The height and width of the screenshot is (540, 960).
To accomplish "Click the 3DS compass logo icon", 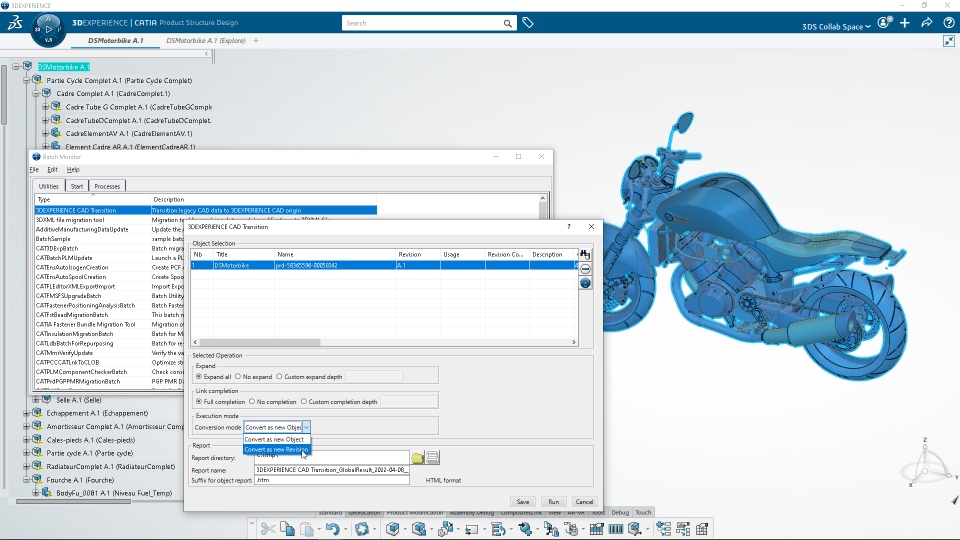I will click(15, 23).
